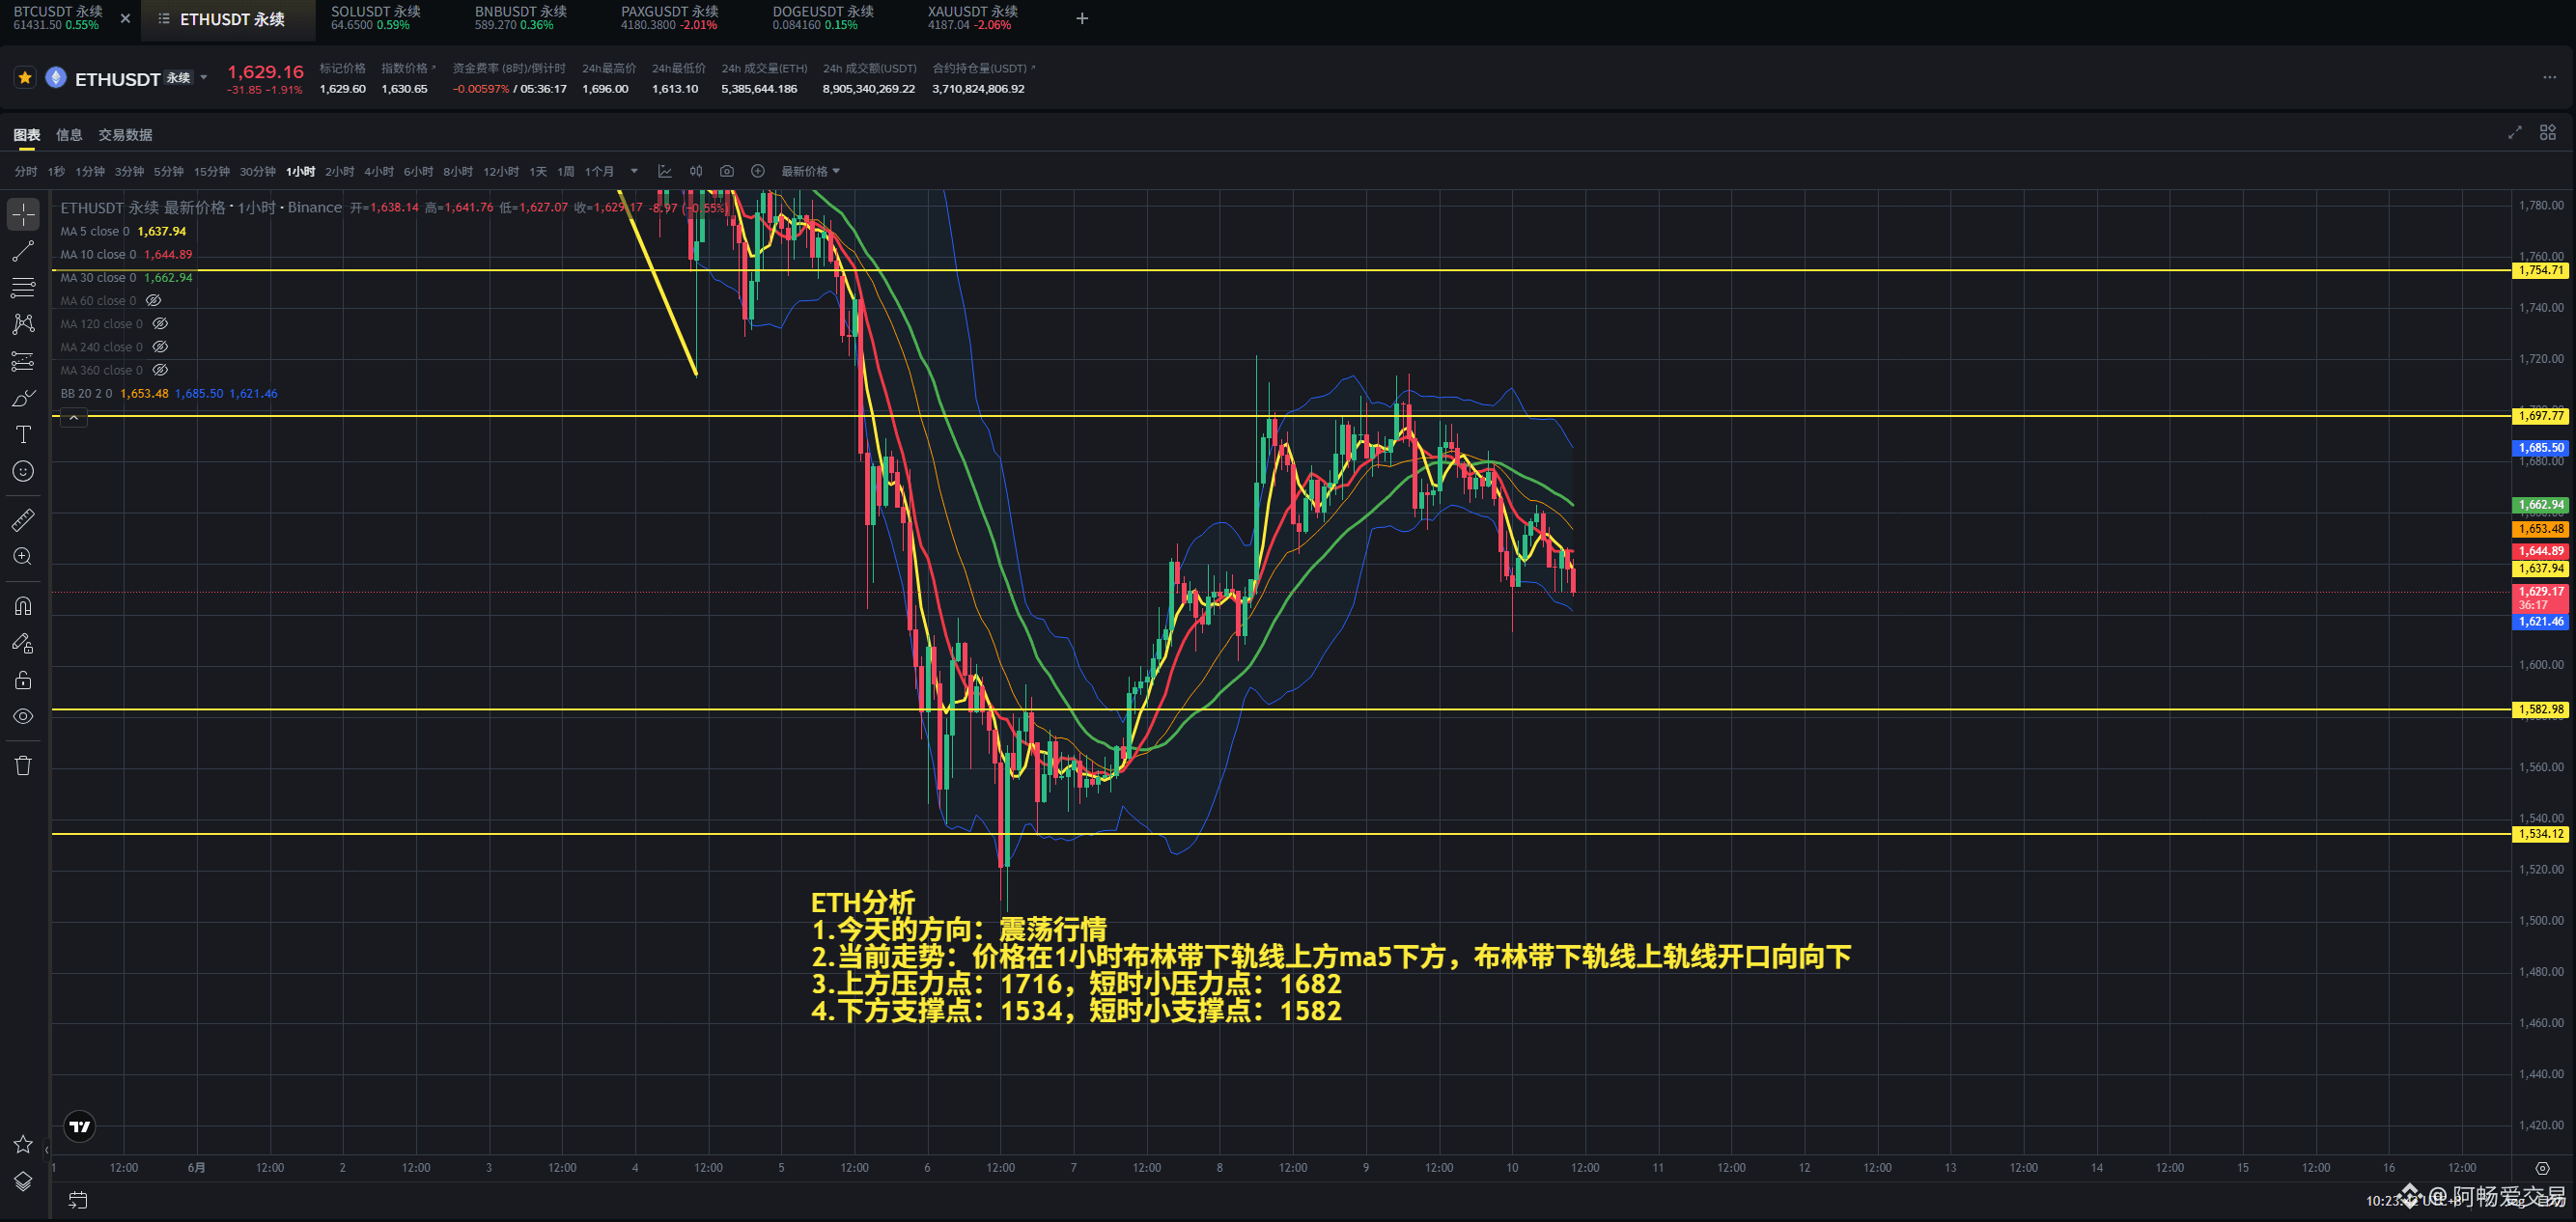Click the TradingView logo badge
This screenshot has width=2576, height=1222.
coord(80,1126)
